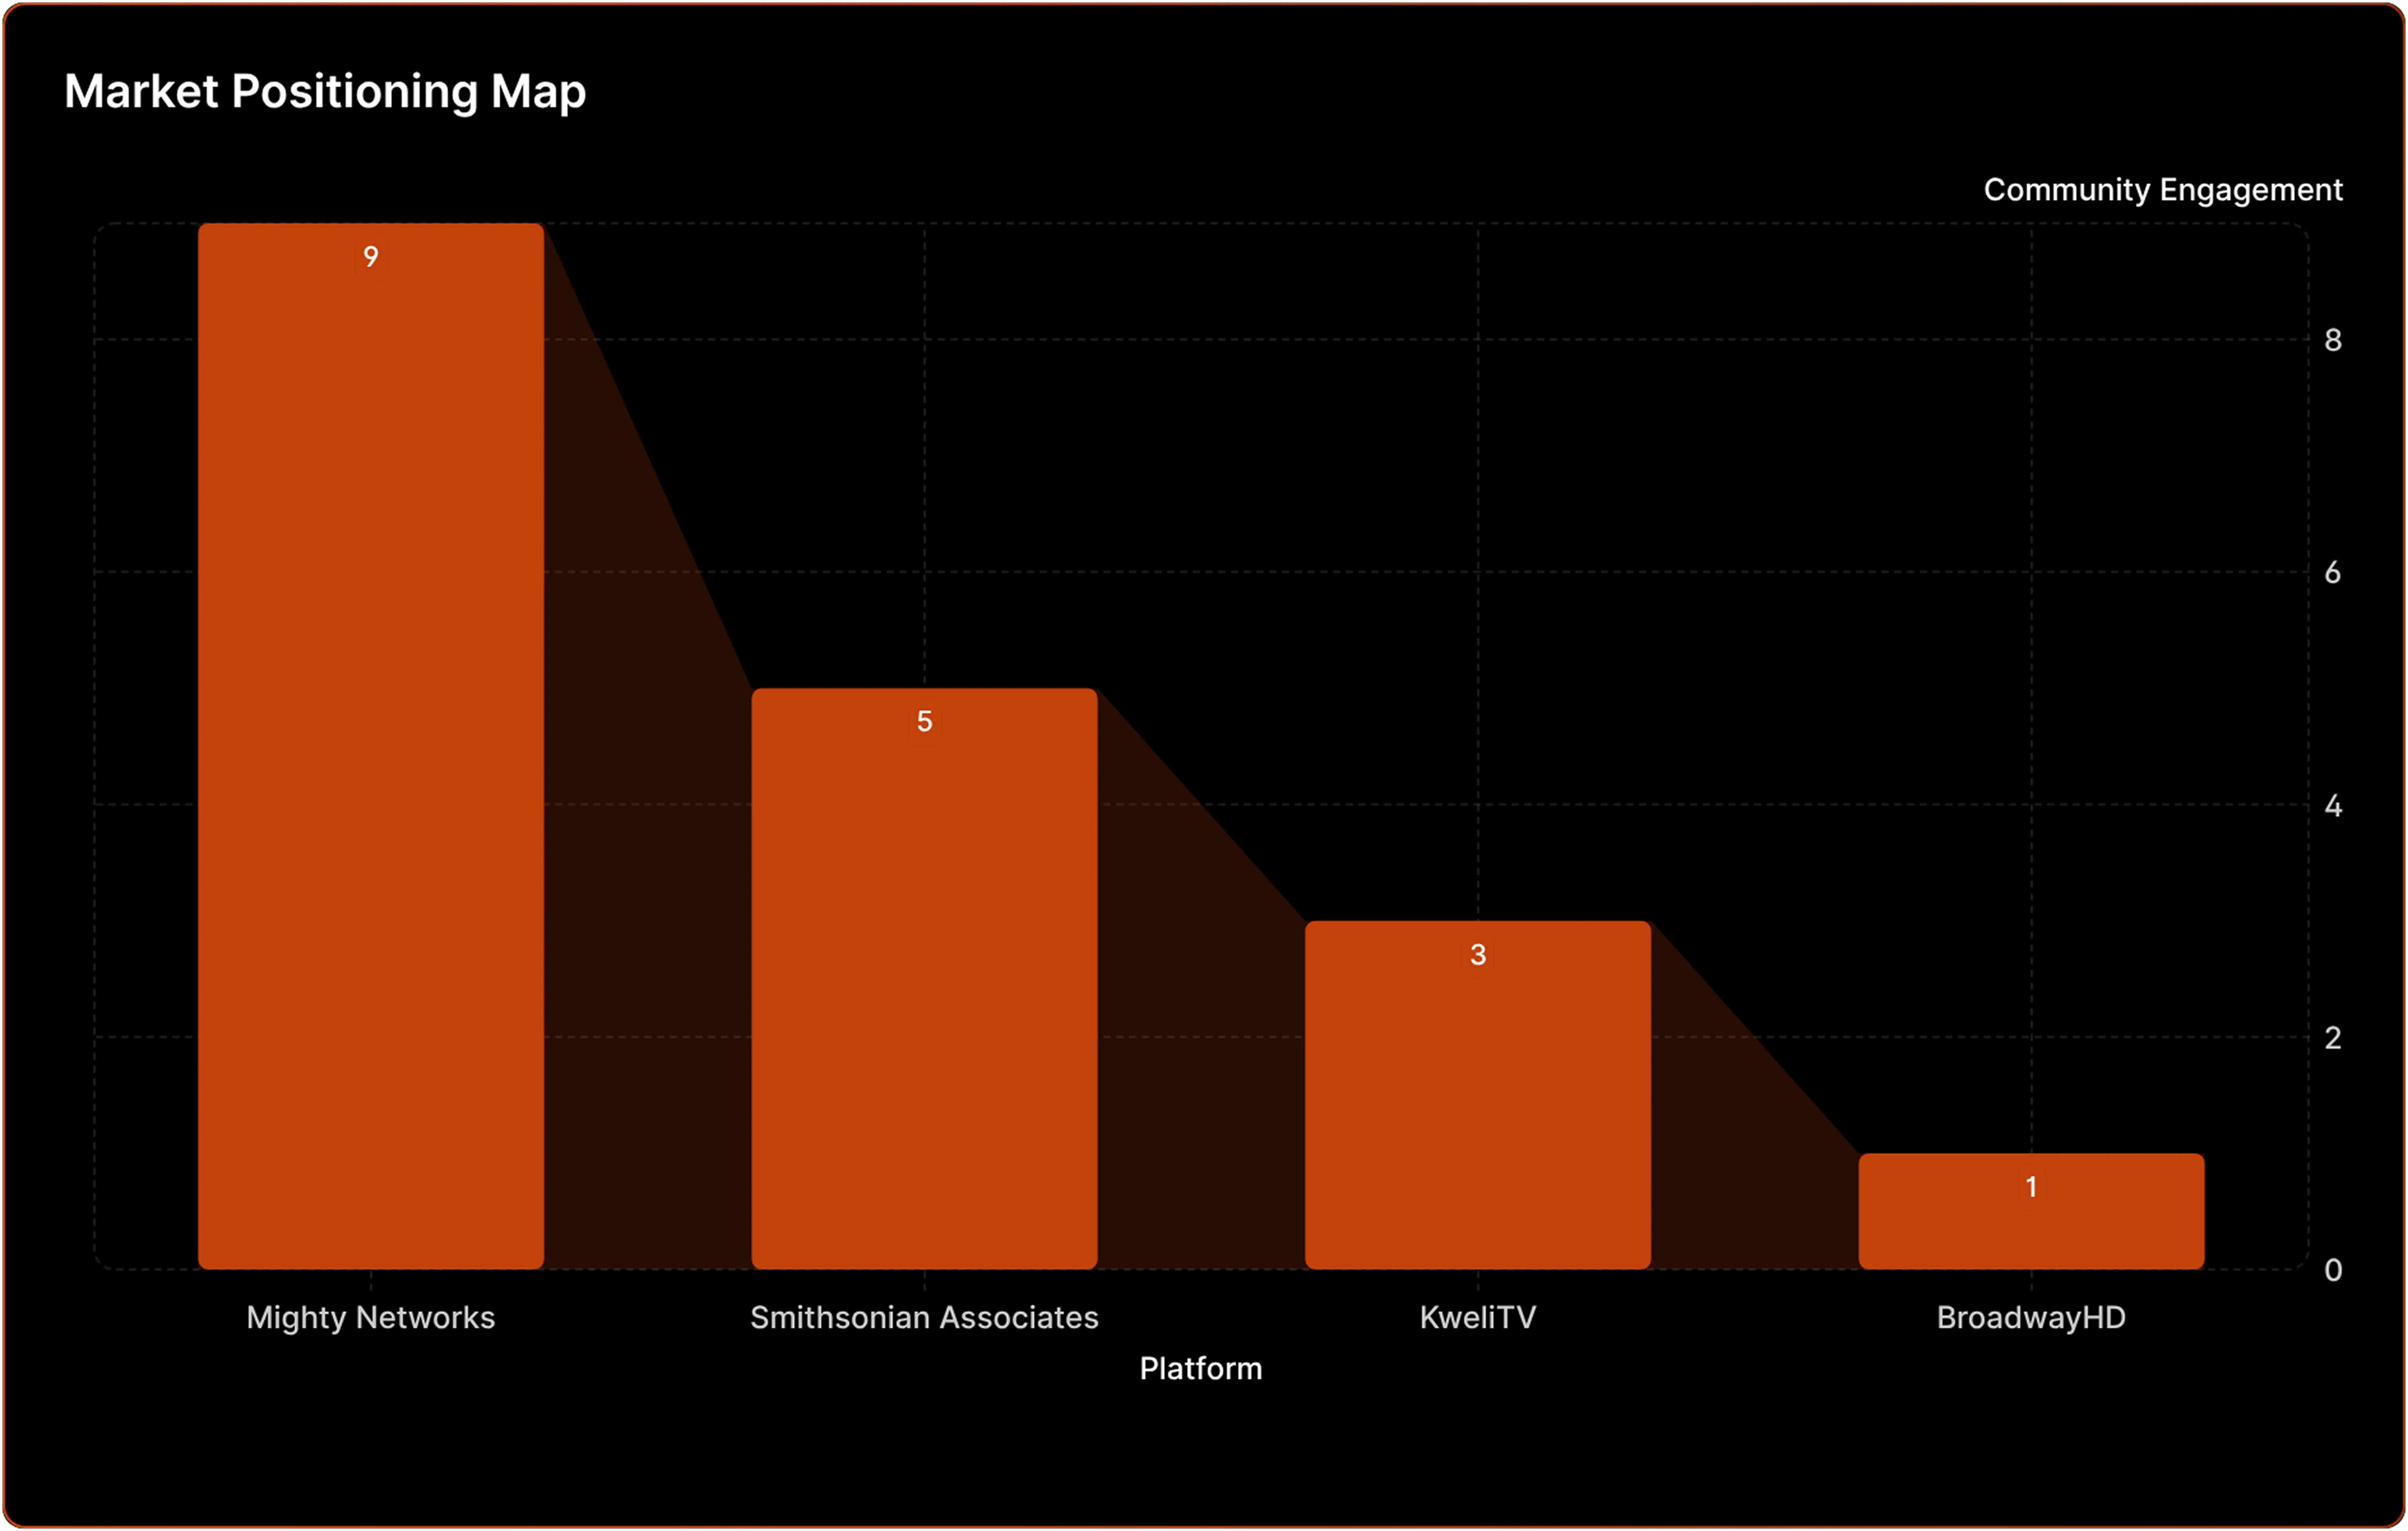The image size is (2408, 1531).
Task: Click the Smithsonian Associates axis label
Action: pos(924,1317)
